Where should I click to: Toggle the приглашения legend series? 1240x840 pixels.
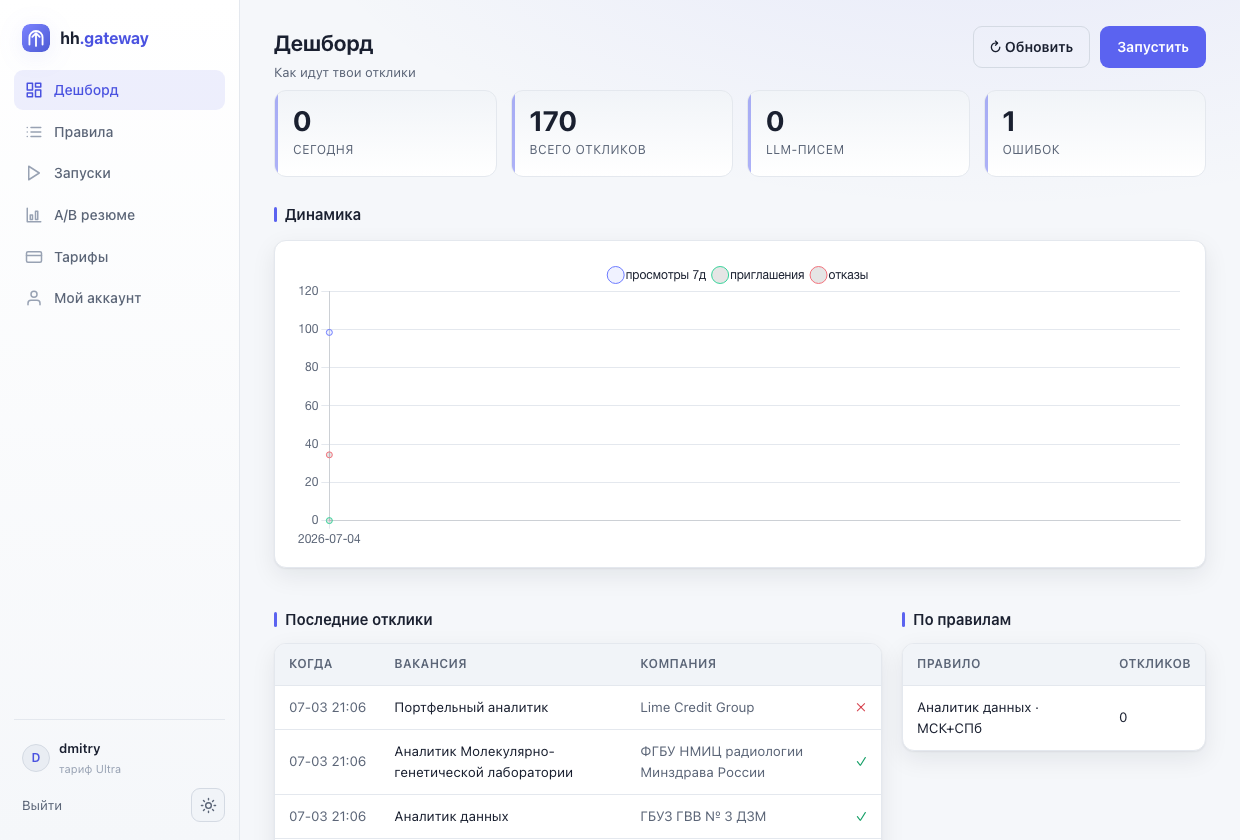[758, 275]
